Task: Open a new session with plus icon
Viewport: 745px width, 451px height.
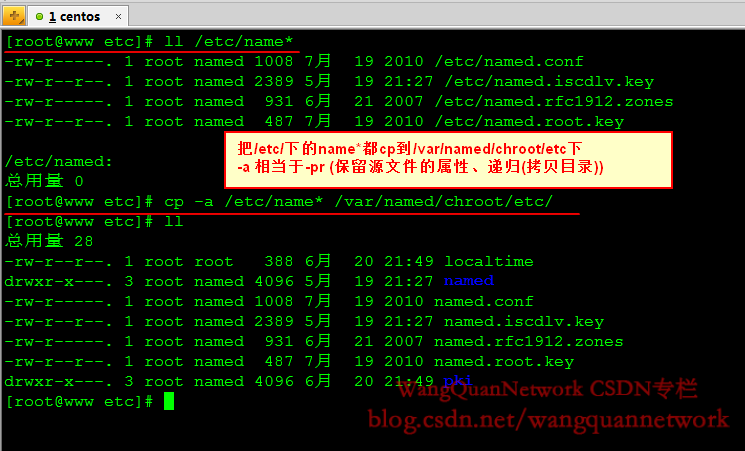Action: (14, 16)
